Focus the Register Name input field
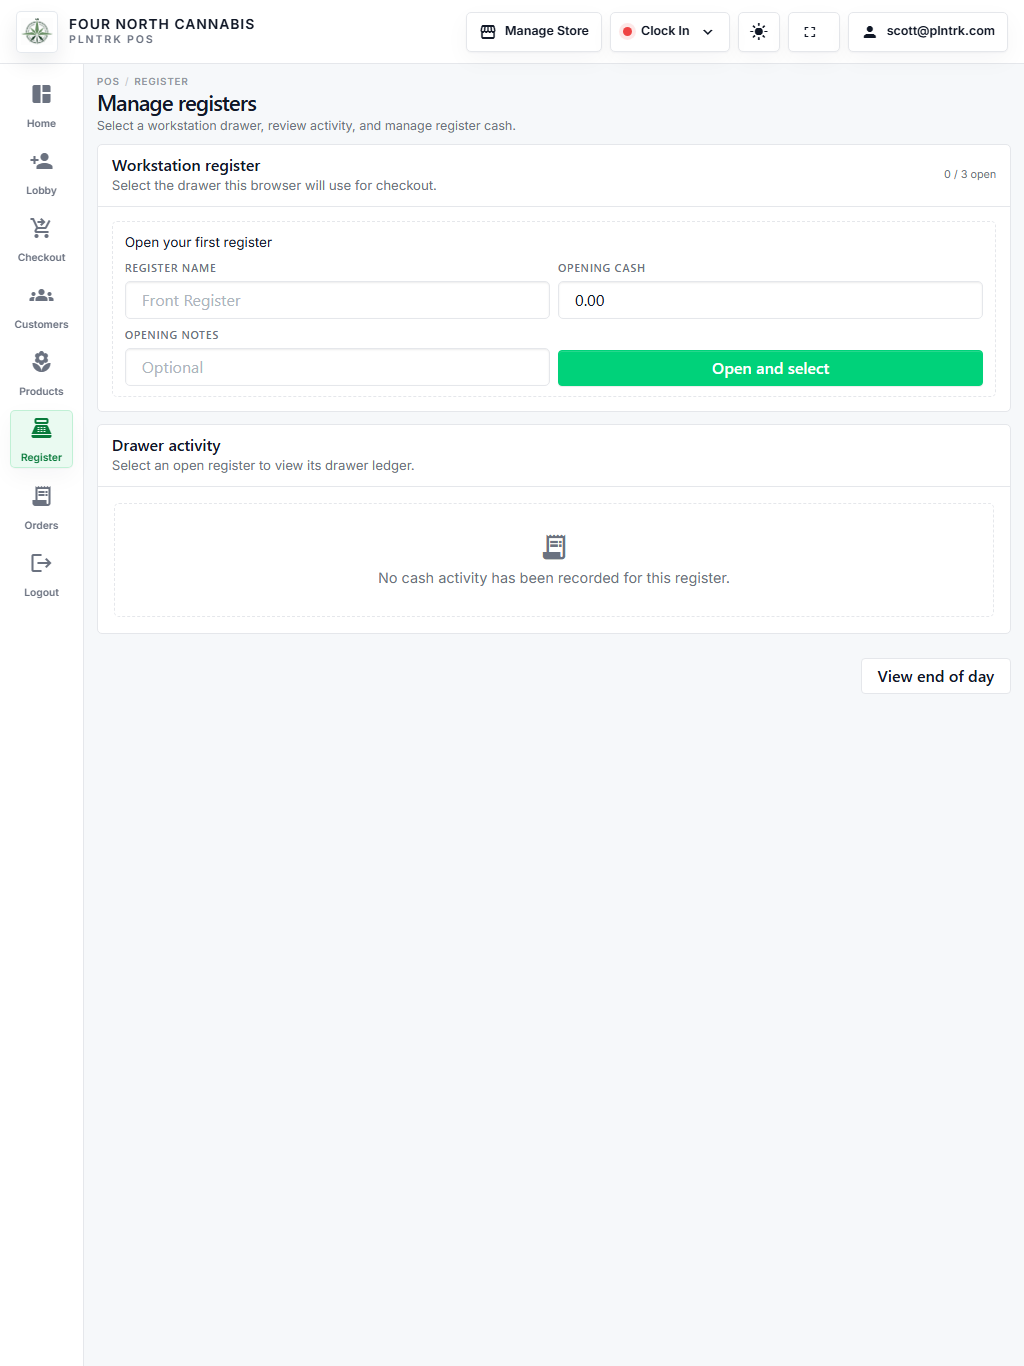This screenshot has width=1024, height=1366. [337, 300]
